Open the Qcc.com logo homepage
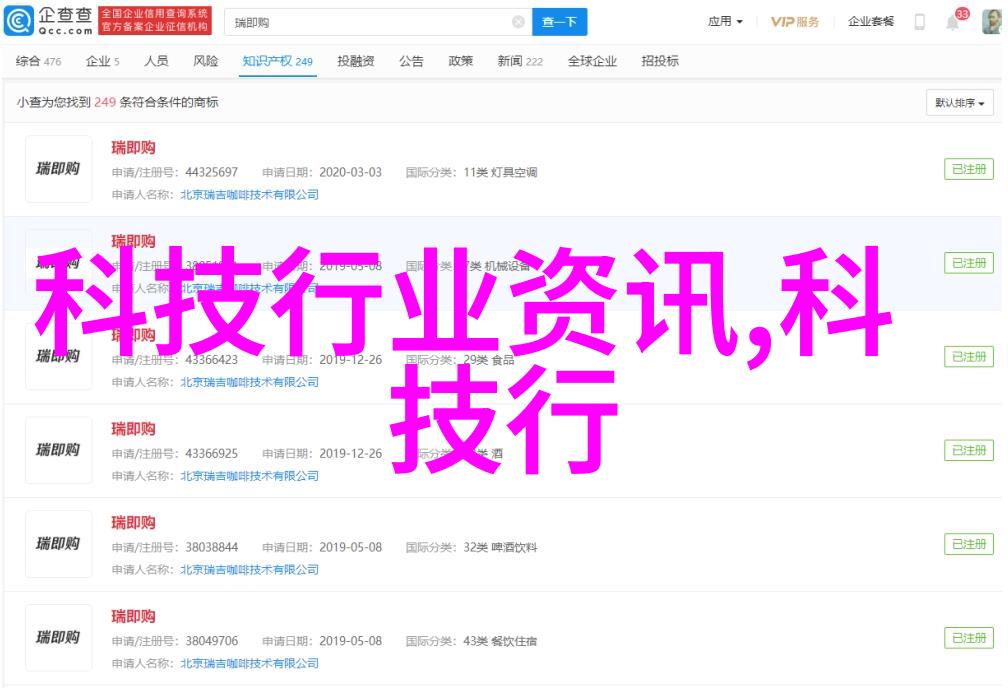This screenshot has height=692, width=1008. 48,21
